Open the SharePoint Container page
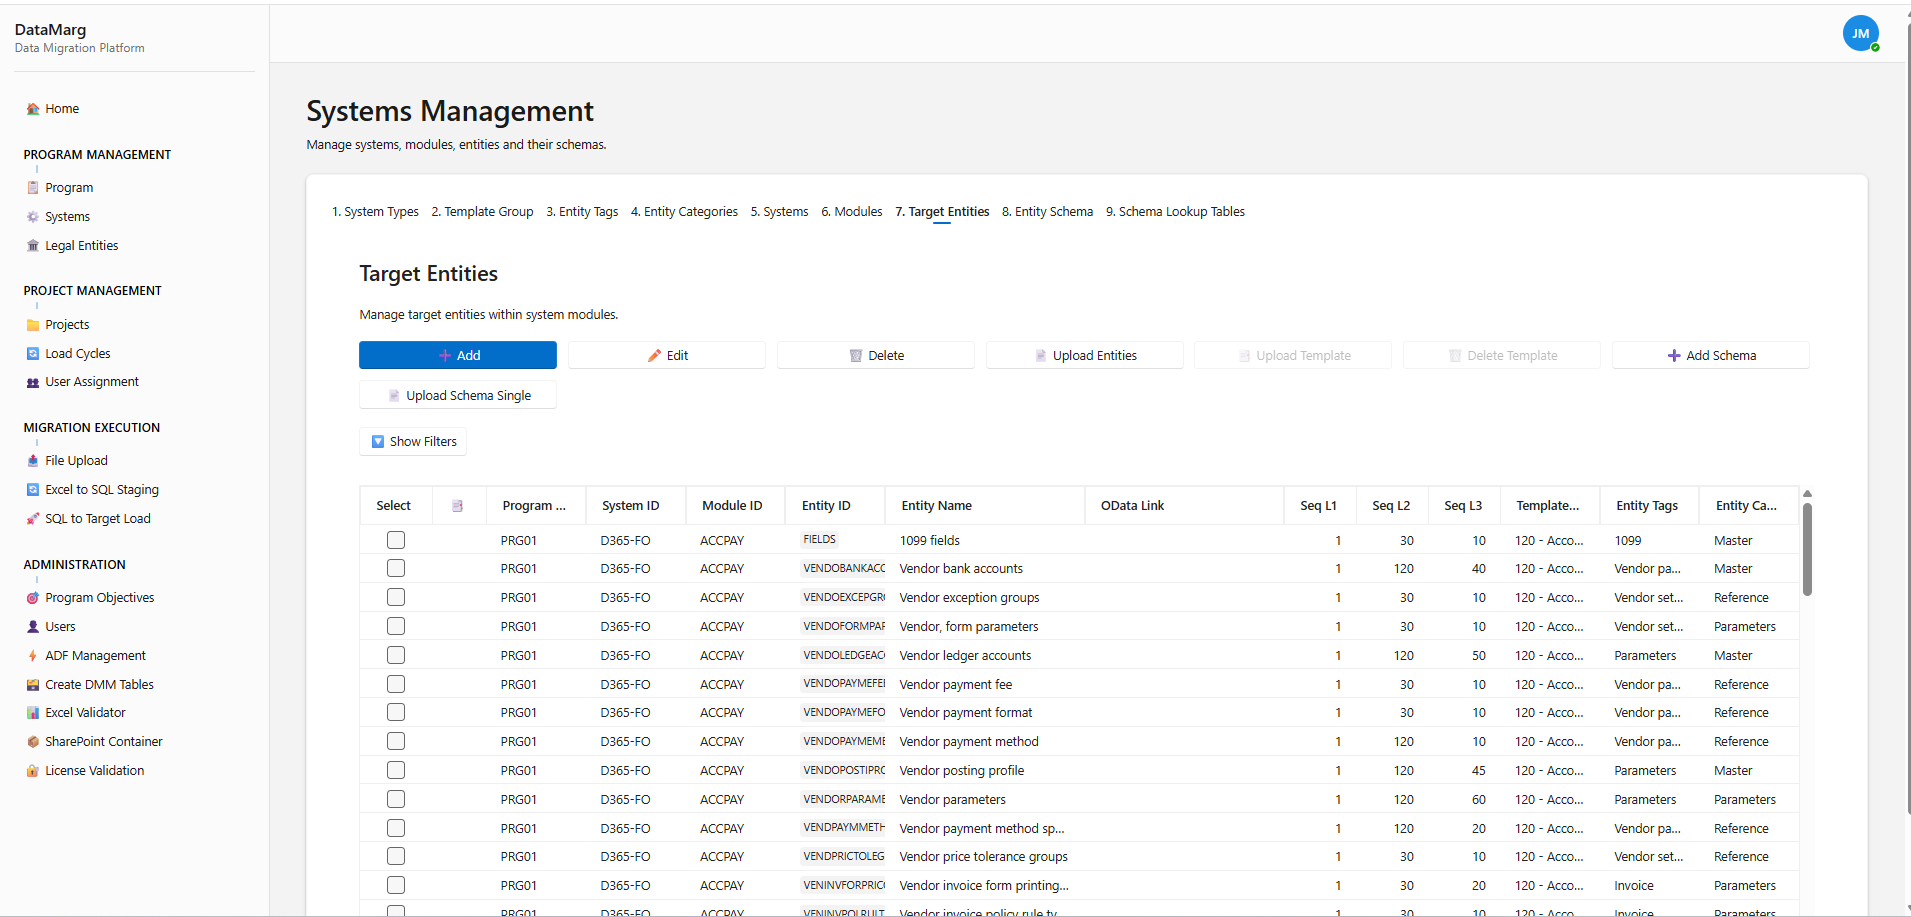Image resolution: width=1911 pixels, height=917 pixels. point(103,741)
